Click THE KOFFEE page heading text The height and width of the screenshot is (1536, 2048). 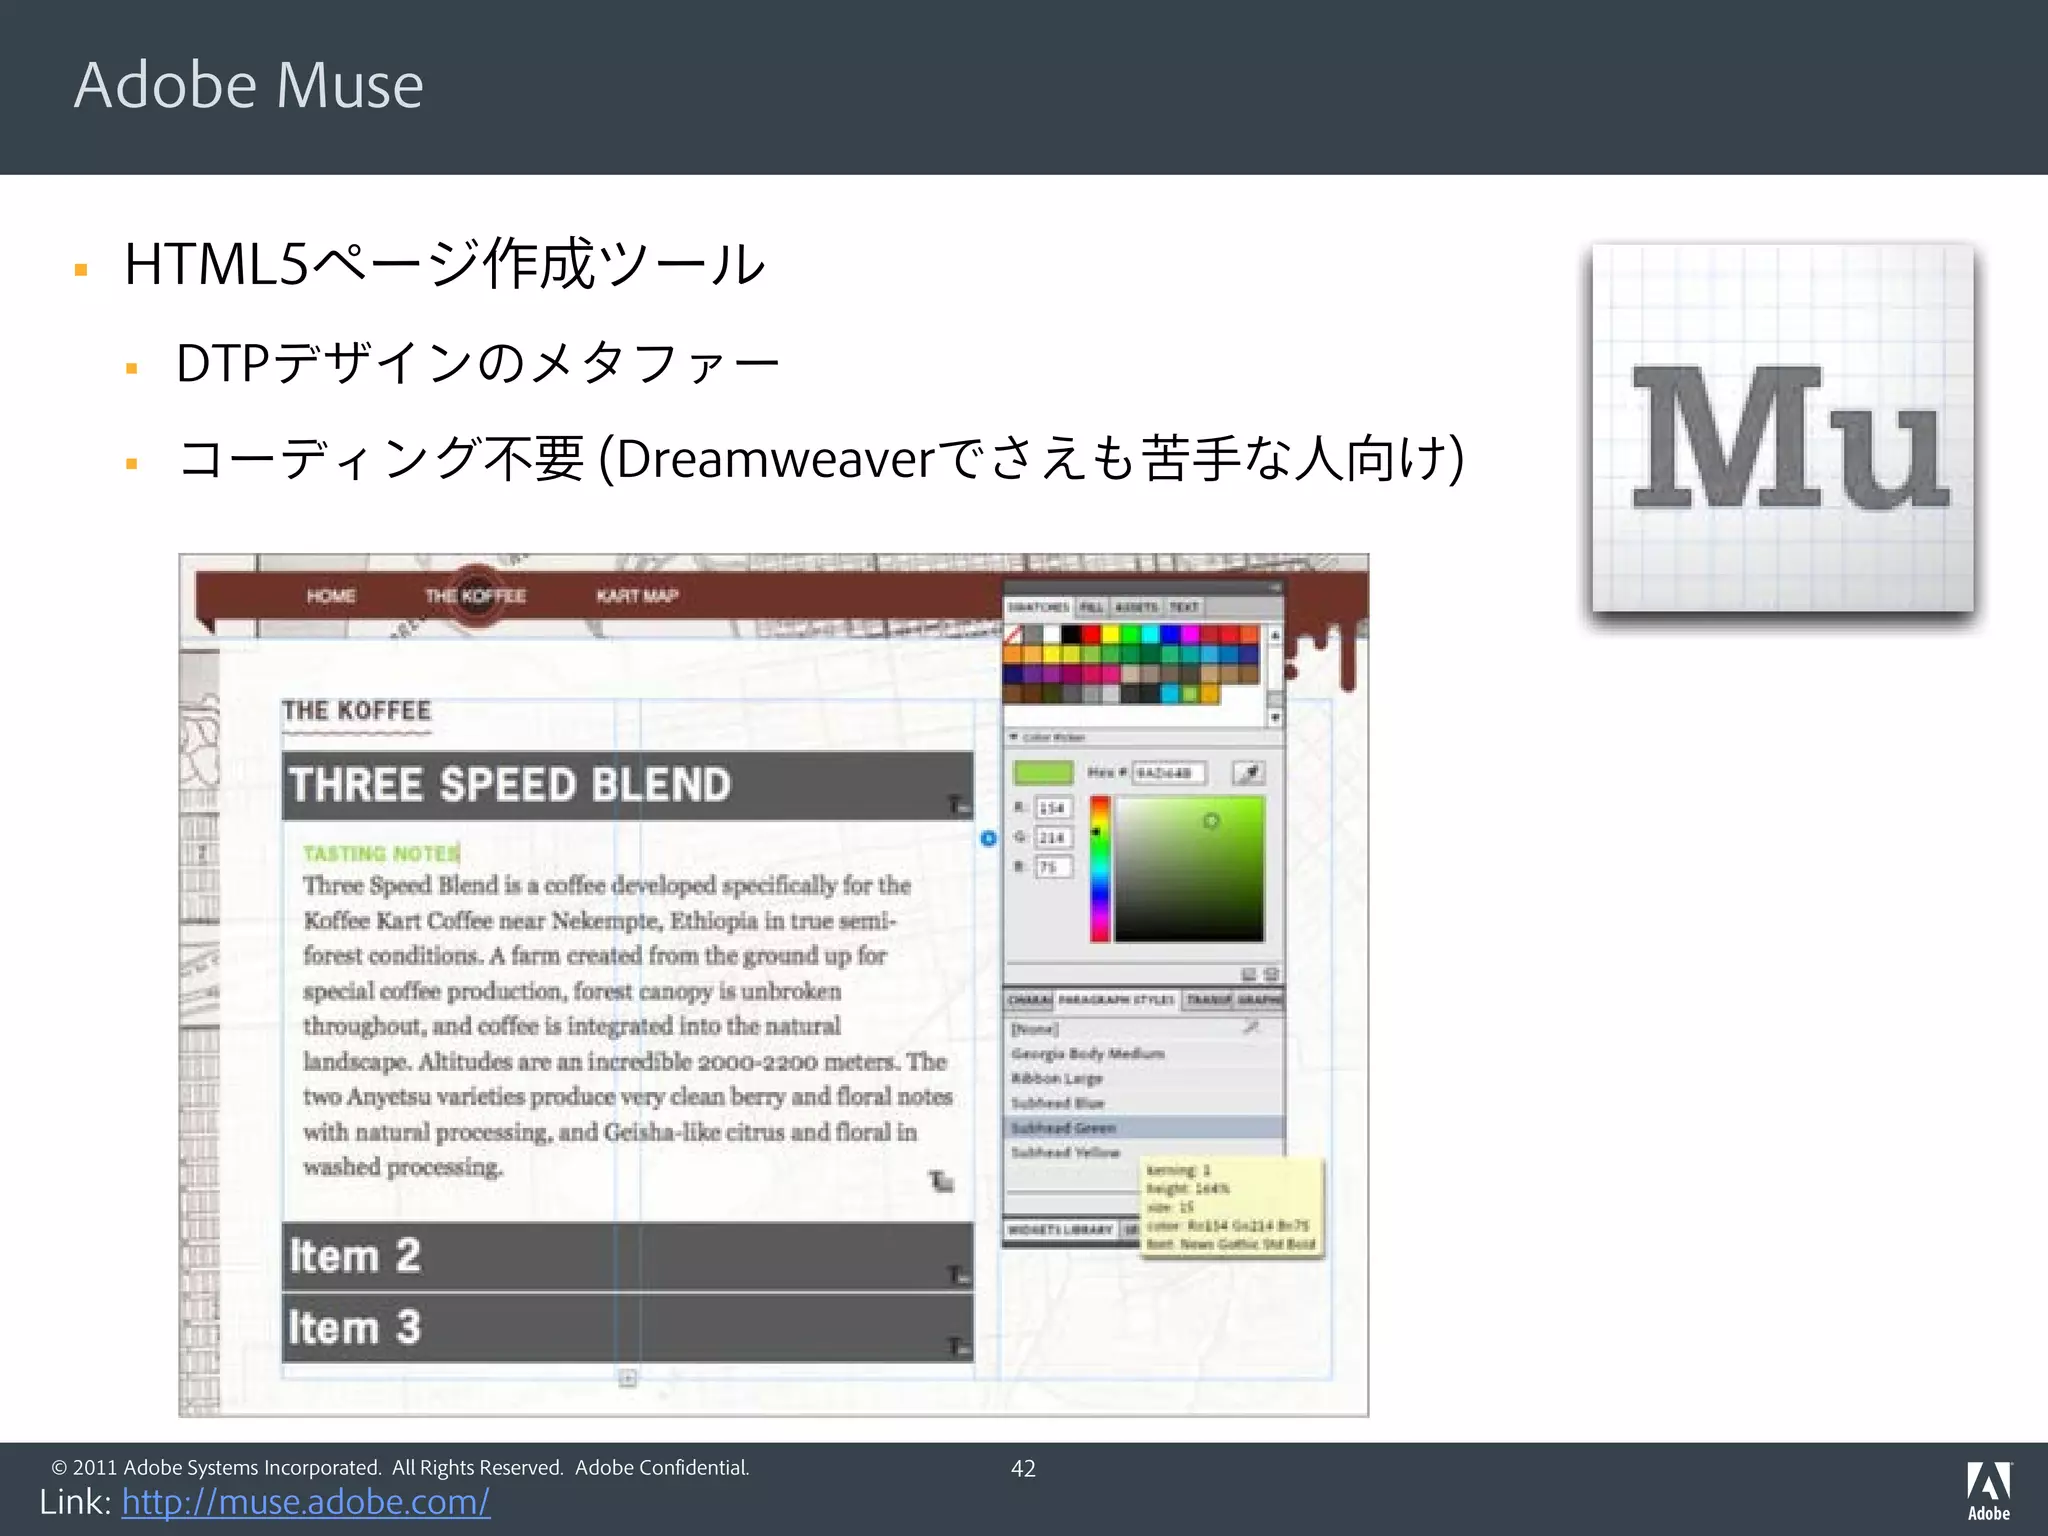click(x=357, y=711)
